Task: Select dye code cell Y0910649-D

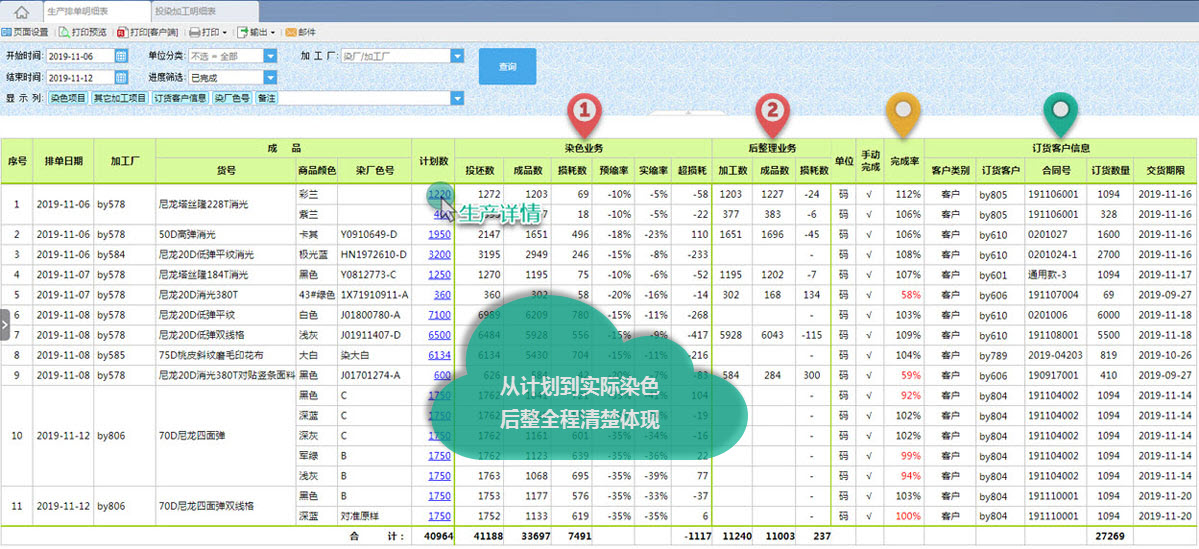Action: pos(374,234)
